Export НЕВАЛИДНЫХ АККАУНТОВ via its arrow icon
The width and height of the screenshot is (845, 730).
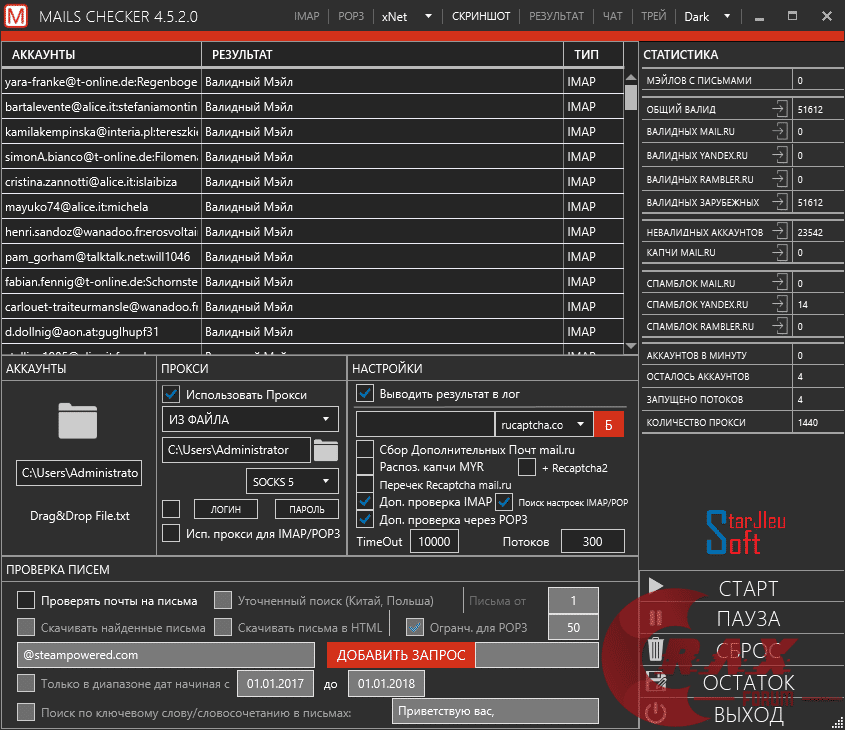(779, 232)
